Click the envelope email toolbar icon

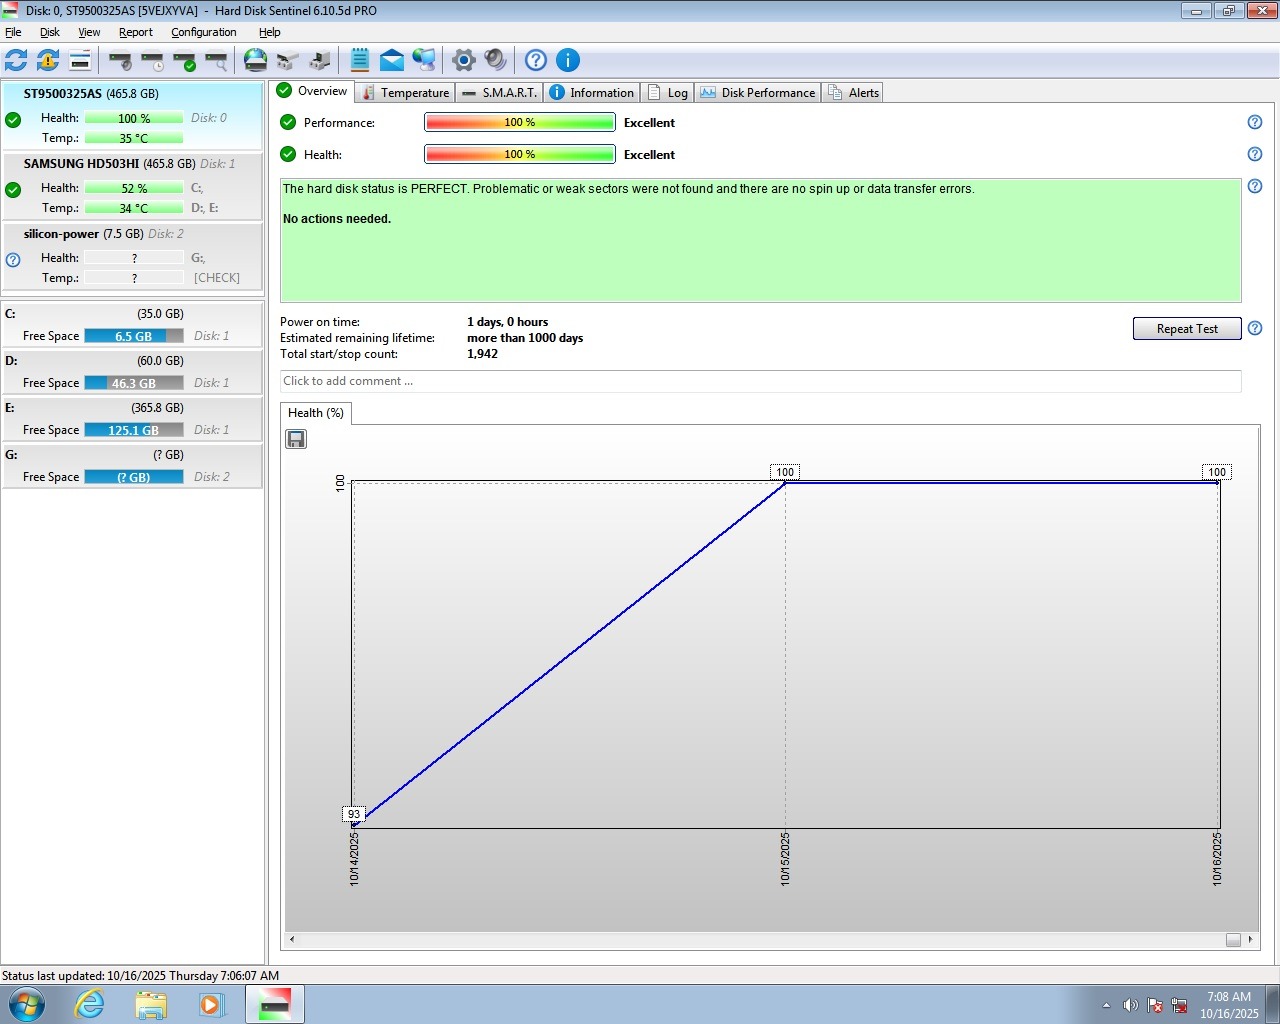click(x=392, y=60)
